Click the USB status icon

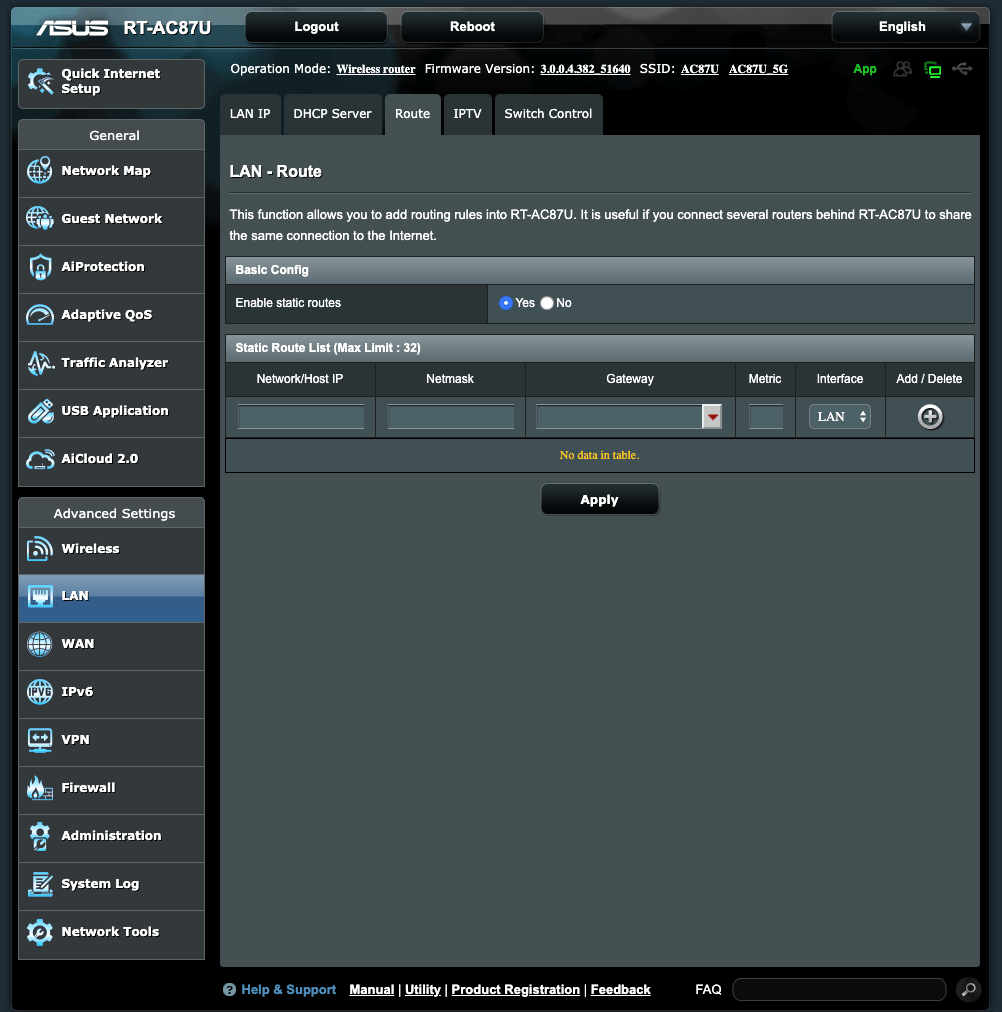point(961,68)
